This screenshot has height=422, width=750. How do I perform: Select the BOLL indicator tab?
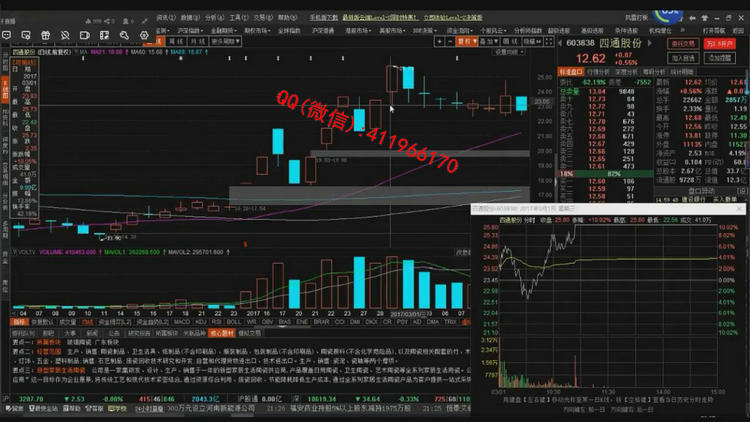pos(234,322)
